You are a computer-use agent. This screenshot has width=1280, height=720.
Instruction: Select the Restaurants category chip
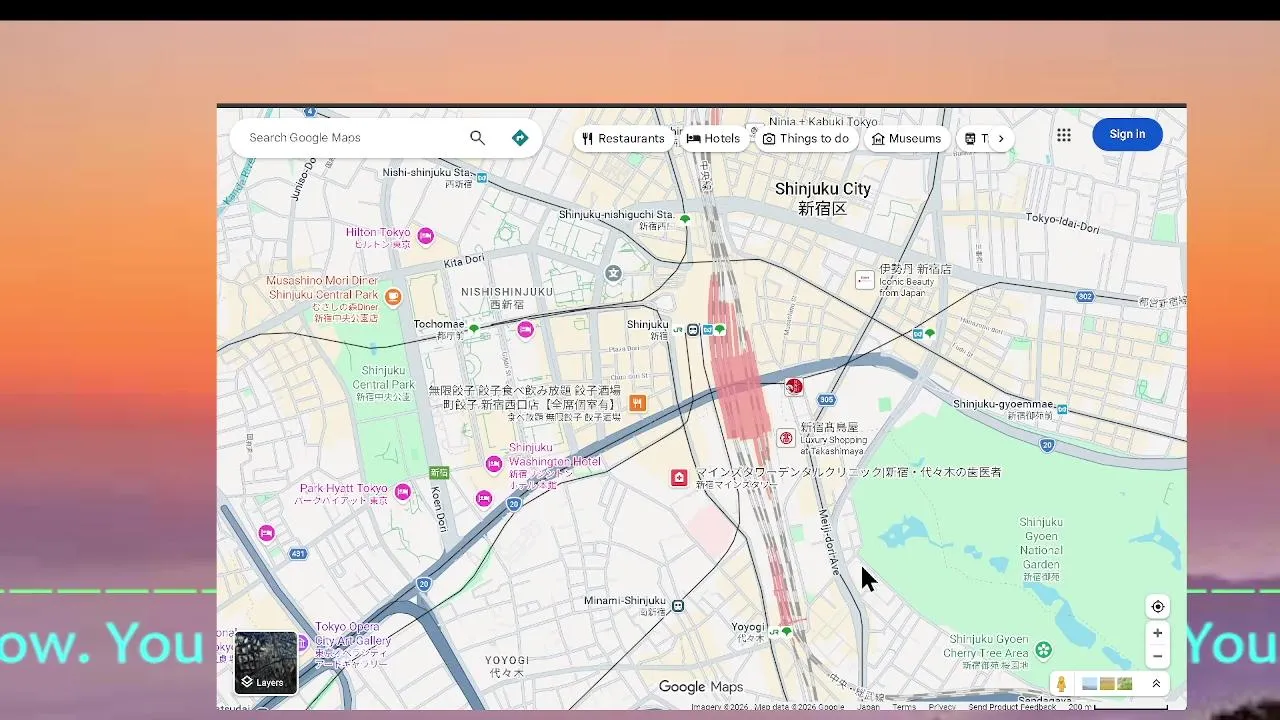pyautogui.click(x=623, y=139)
